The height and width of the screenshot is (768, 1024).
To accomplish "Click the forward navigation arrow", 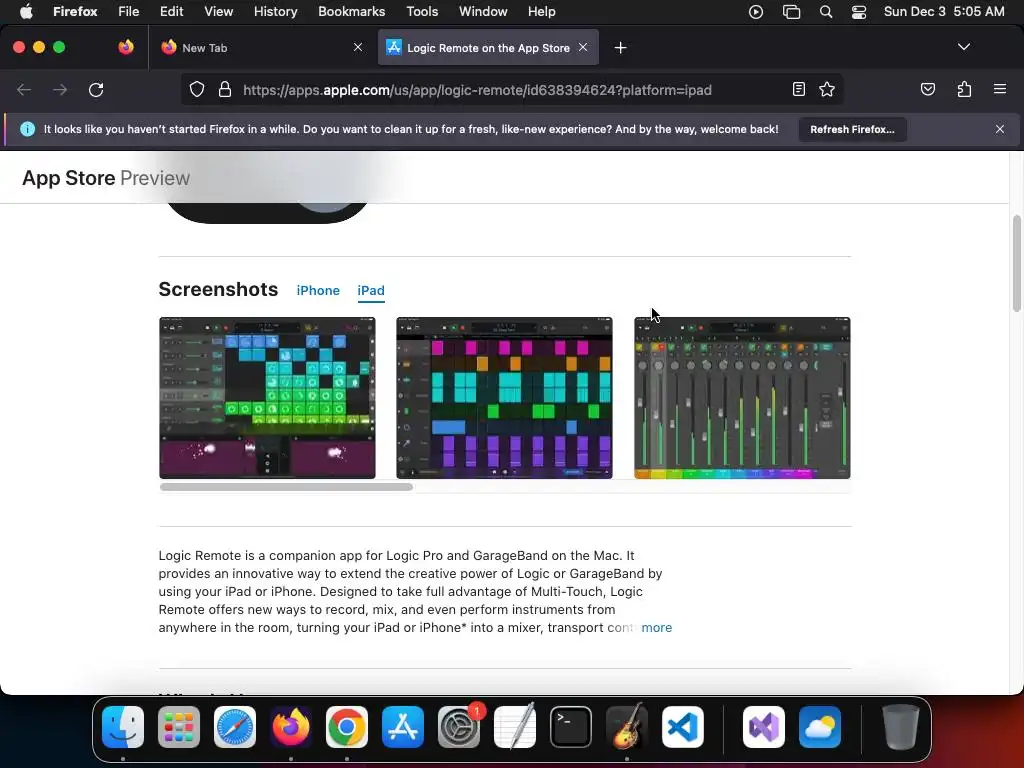I will 60,89.
